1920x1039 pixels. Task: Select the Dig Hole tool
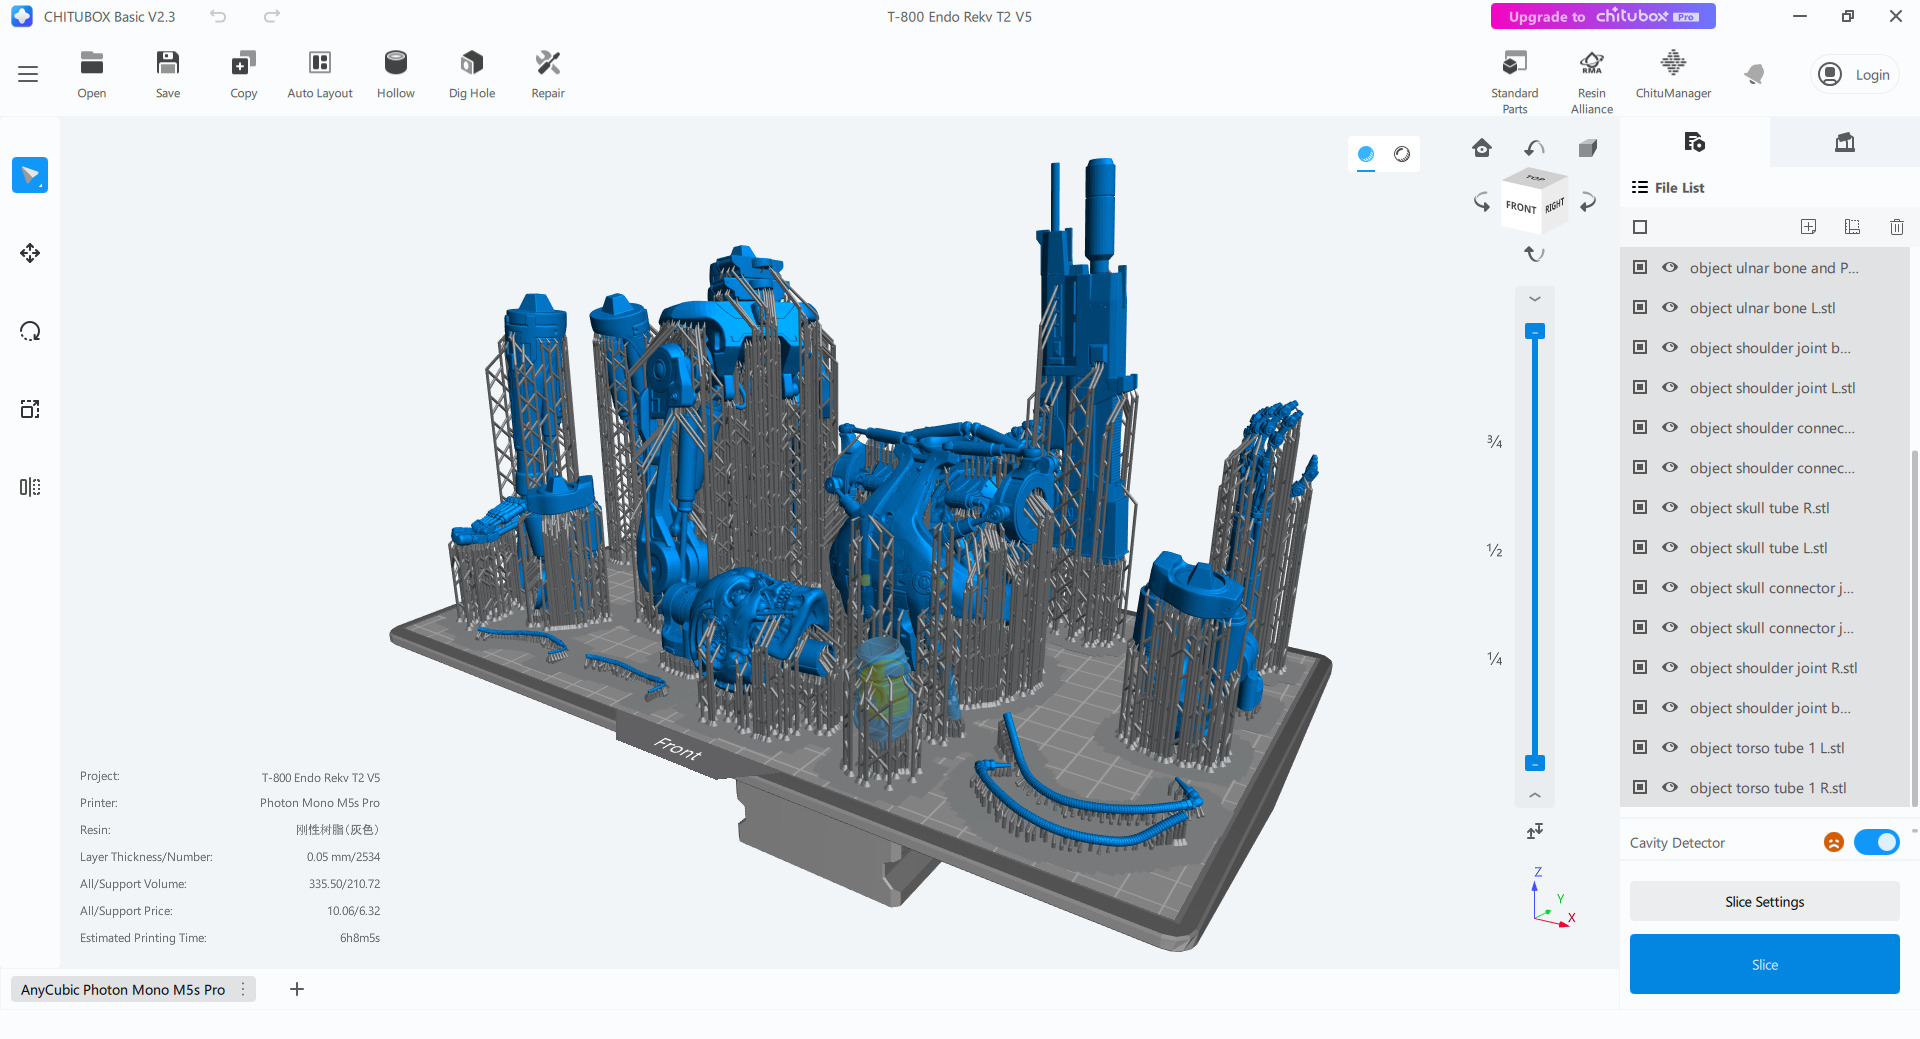(x=472, y=74)
